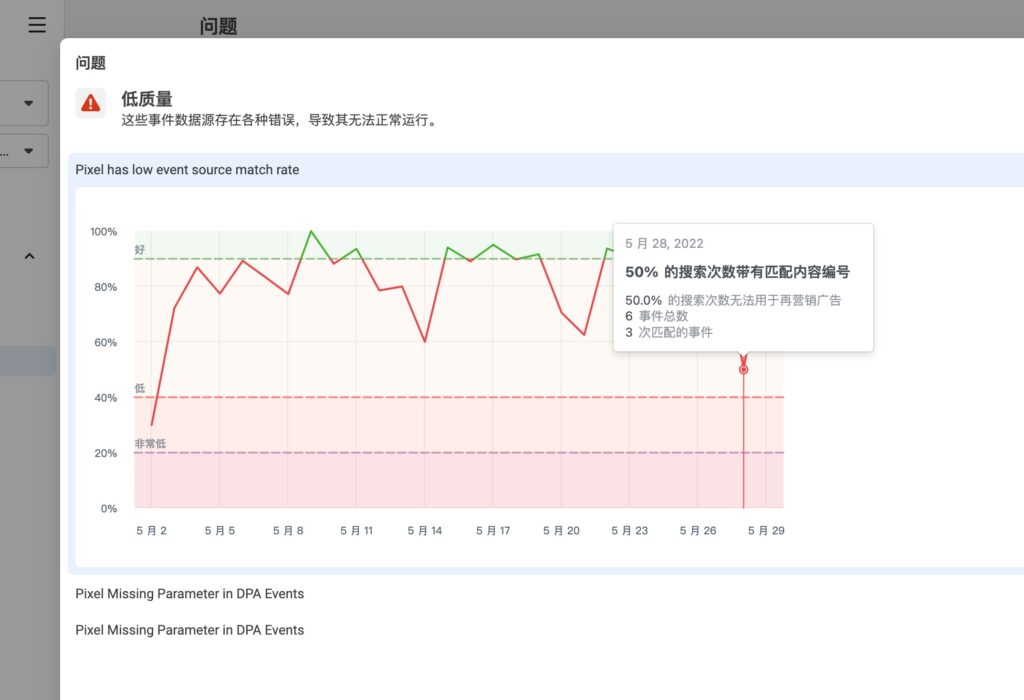Click the second Pixel Missing Parameter in DPA Events entry
Screen dimensions: 1024x700
tap(189, 630)
